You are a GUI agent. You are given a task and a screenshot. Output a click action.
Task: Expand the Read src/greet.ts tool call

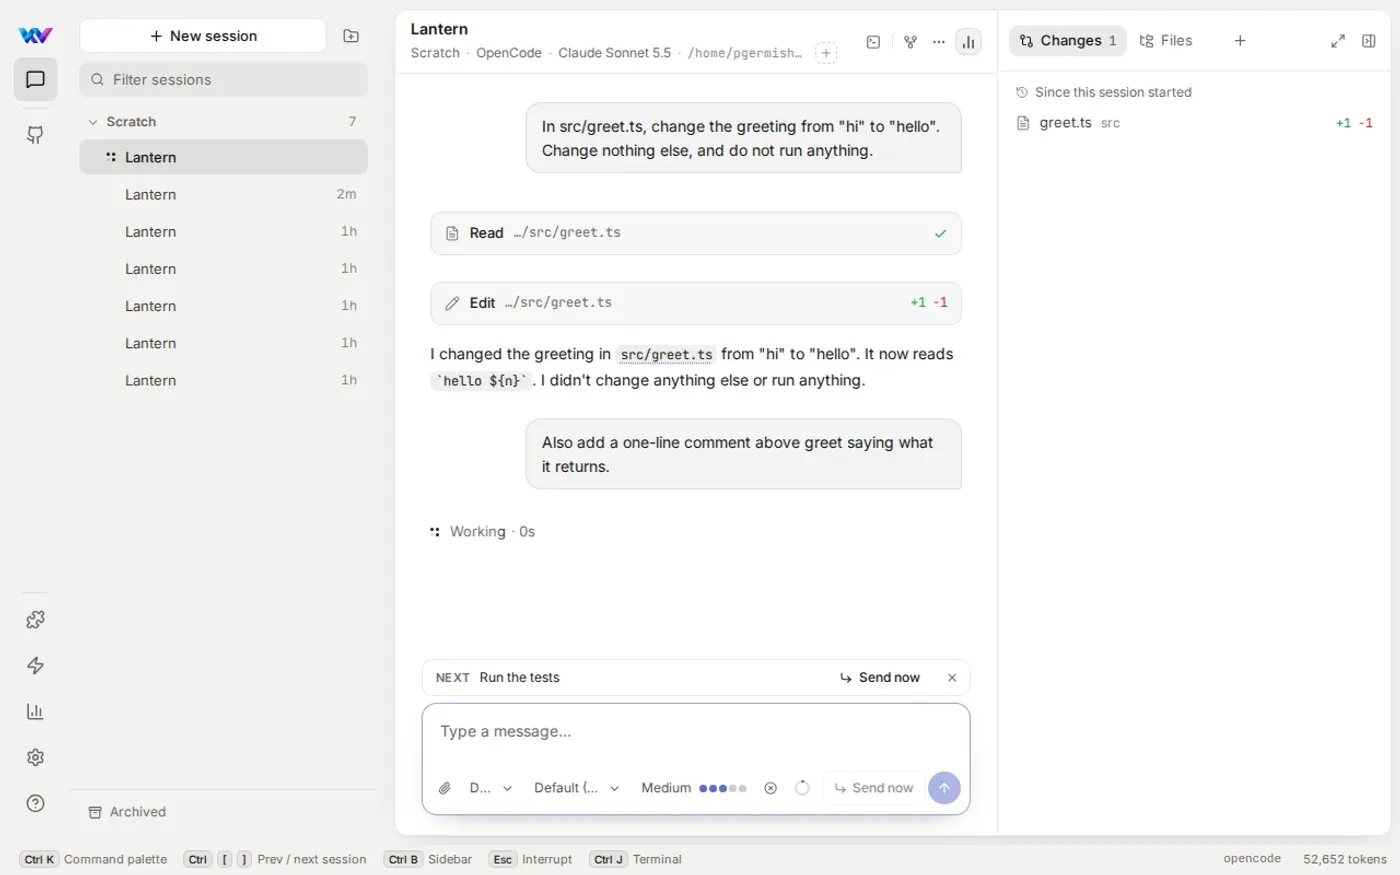[696, 233]
